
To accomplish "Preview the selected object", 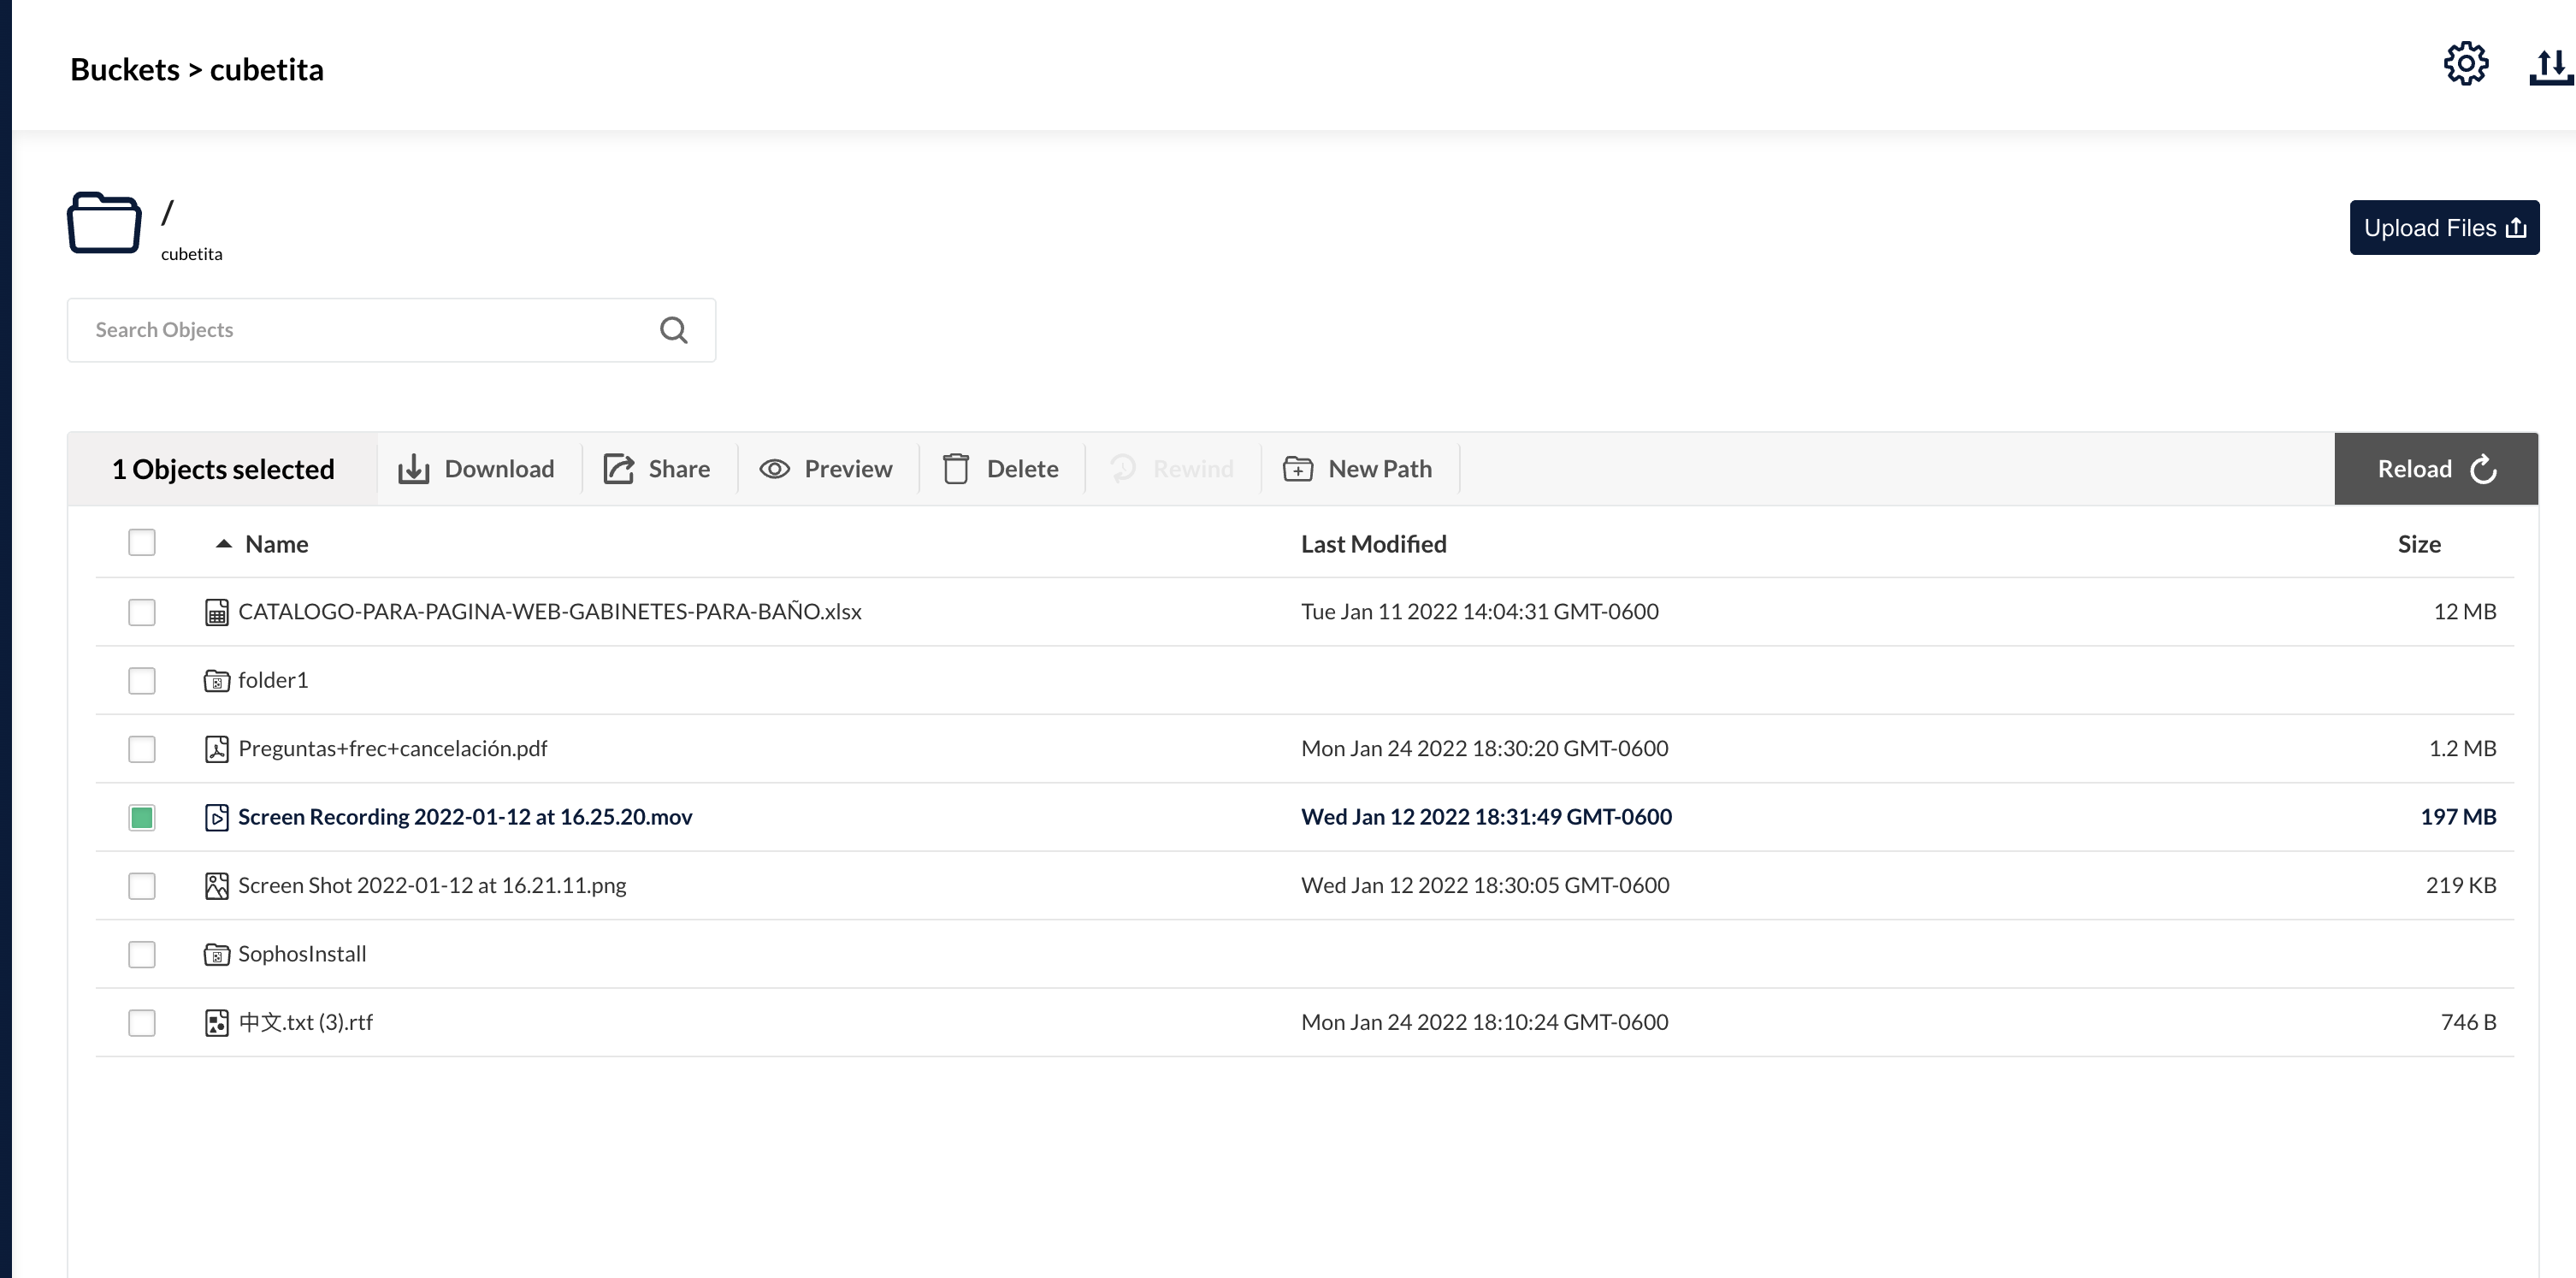I will pyautogui.click(x=826, y=469).
